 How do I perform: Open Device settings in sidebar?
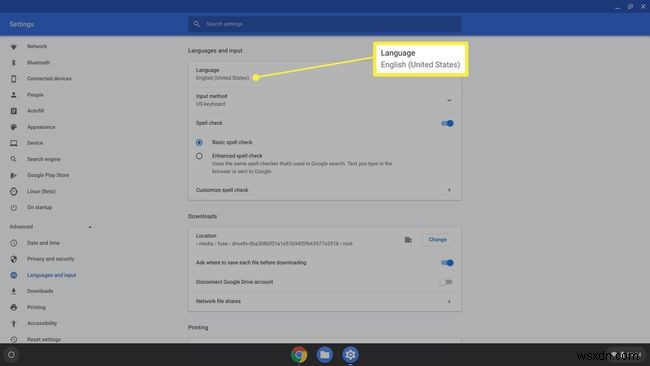[35, 143]
